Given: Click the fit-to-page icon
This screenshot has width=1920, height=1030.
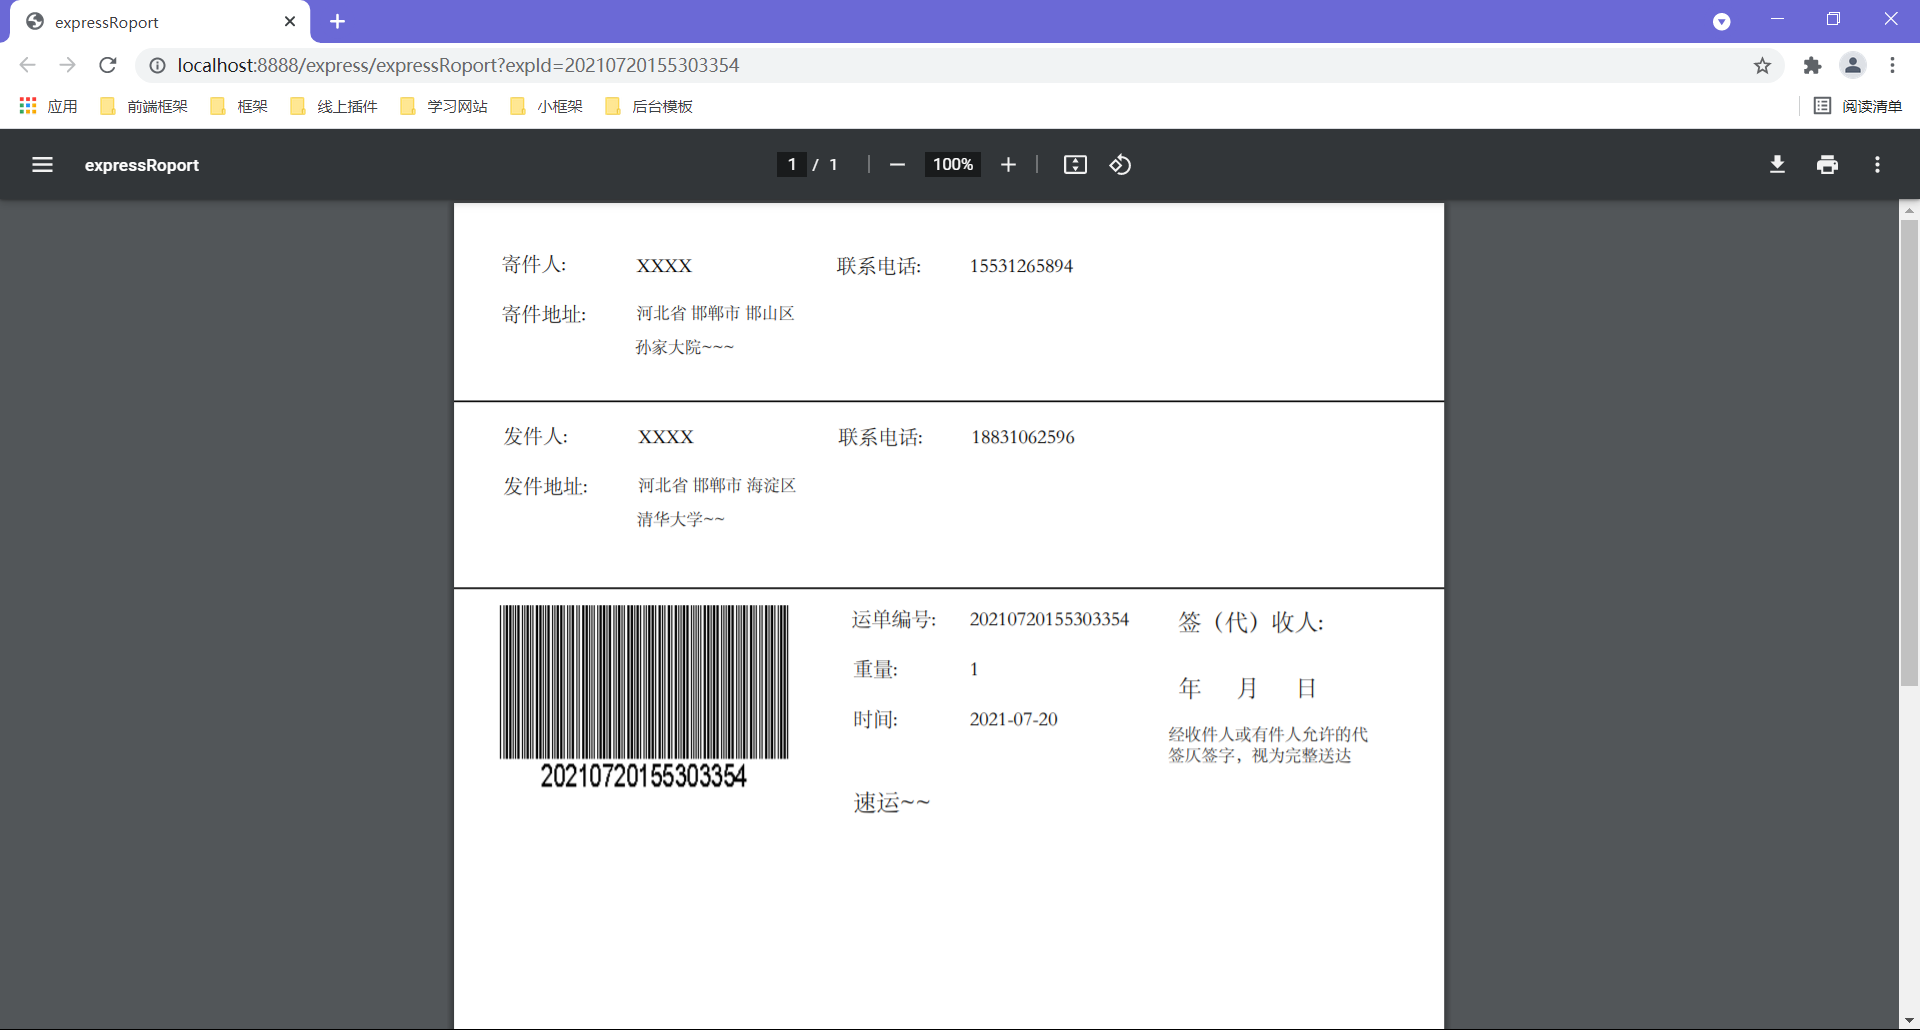Looking at the screenshot, I should click(x=1074, y=165).
